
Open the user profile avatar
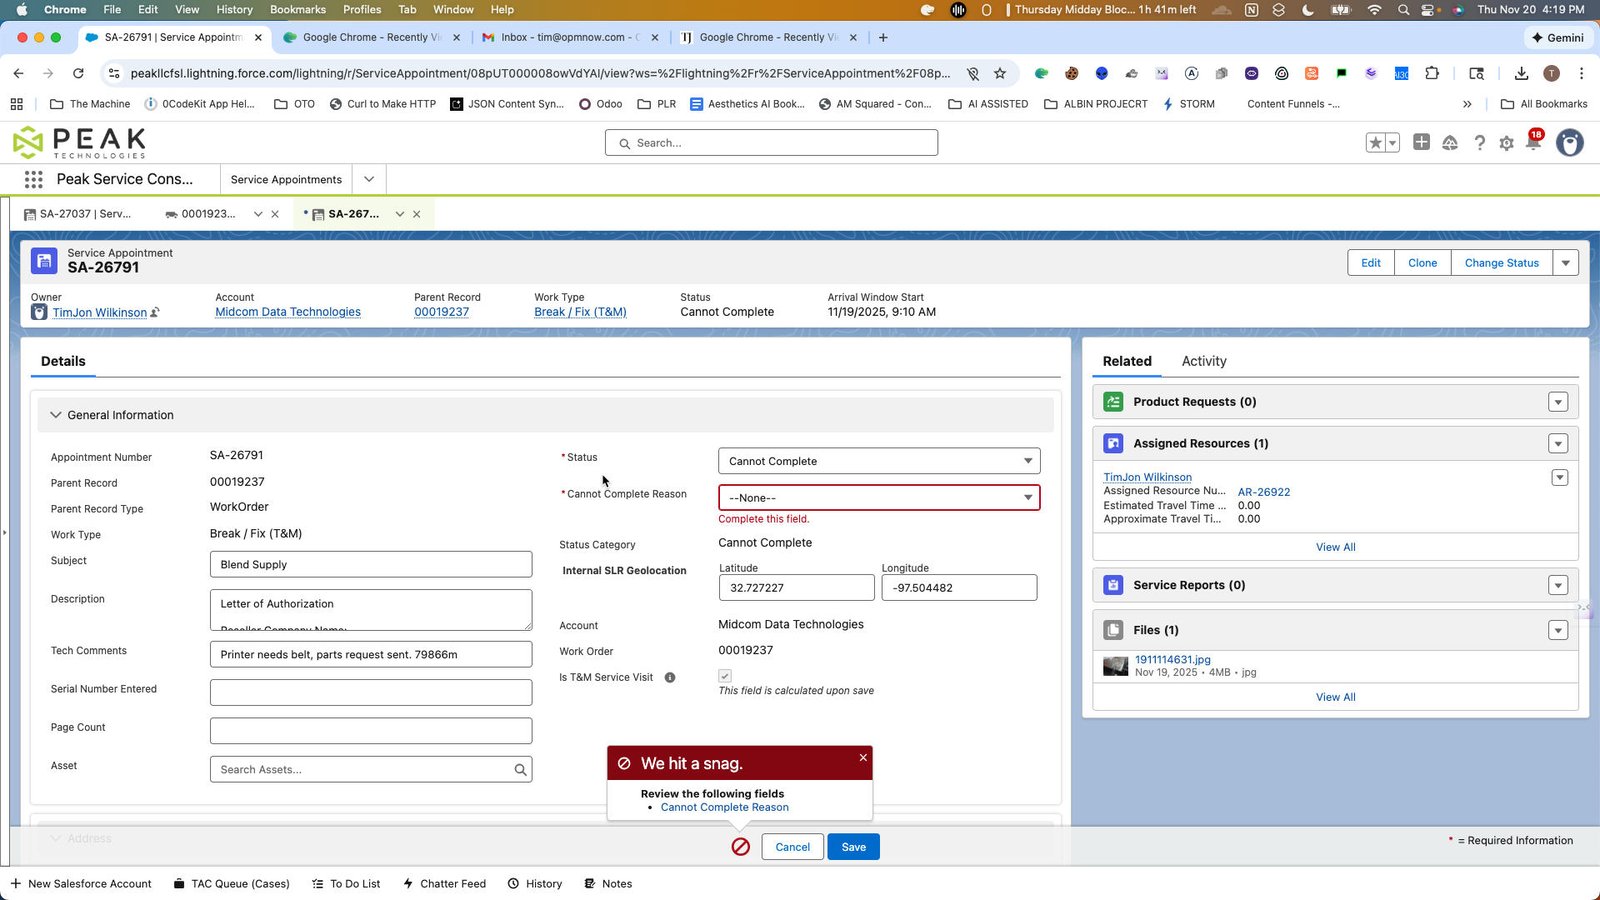[x=1569, y=143]
